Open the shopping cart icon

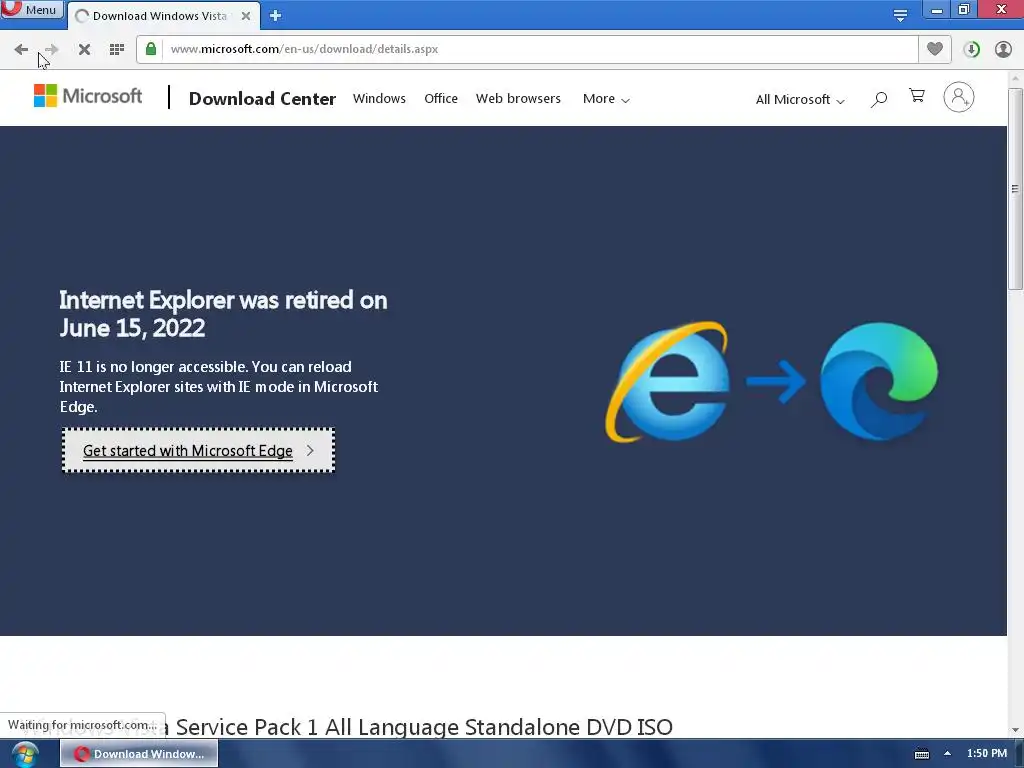917,96
